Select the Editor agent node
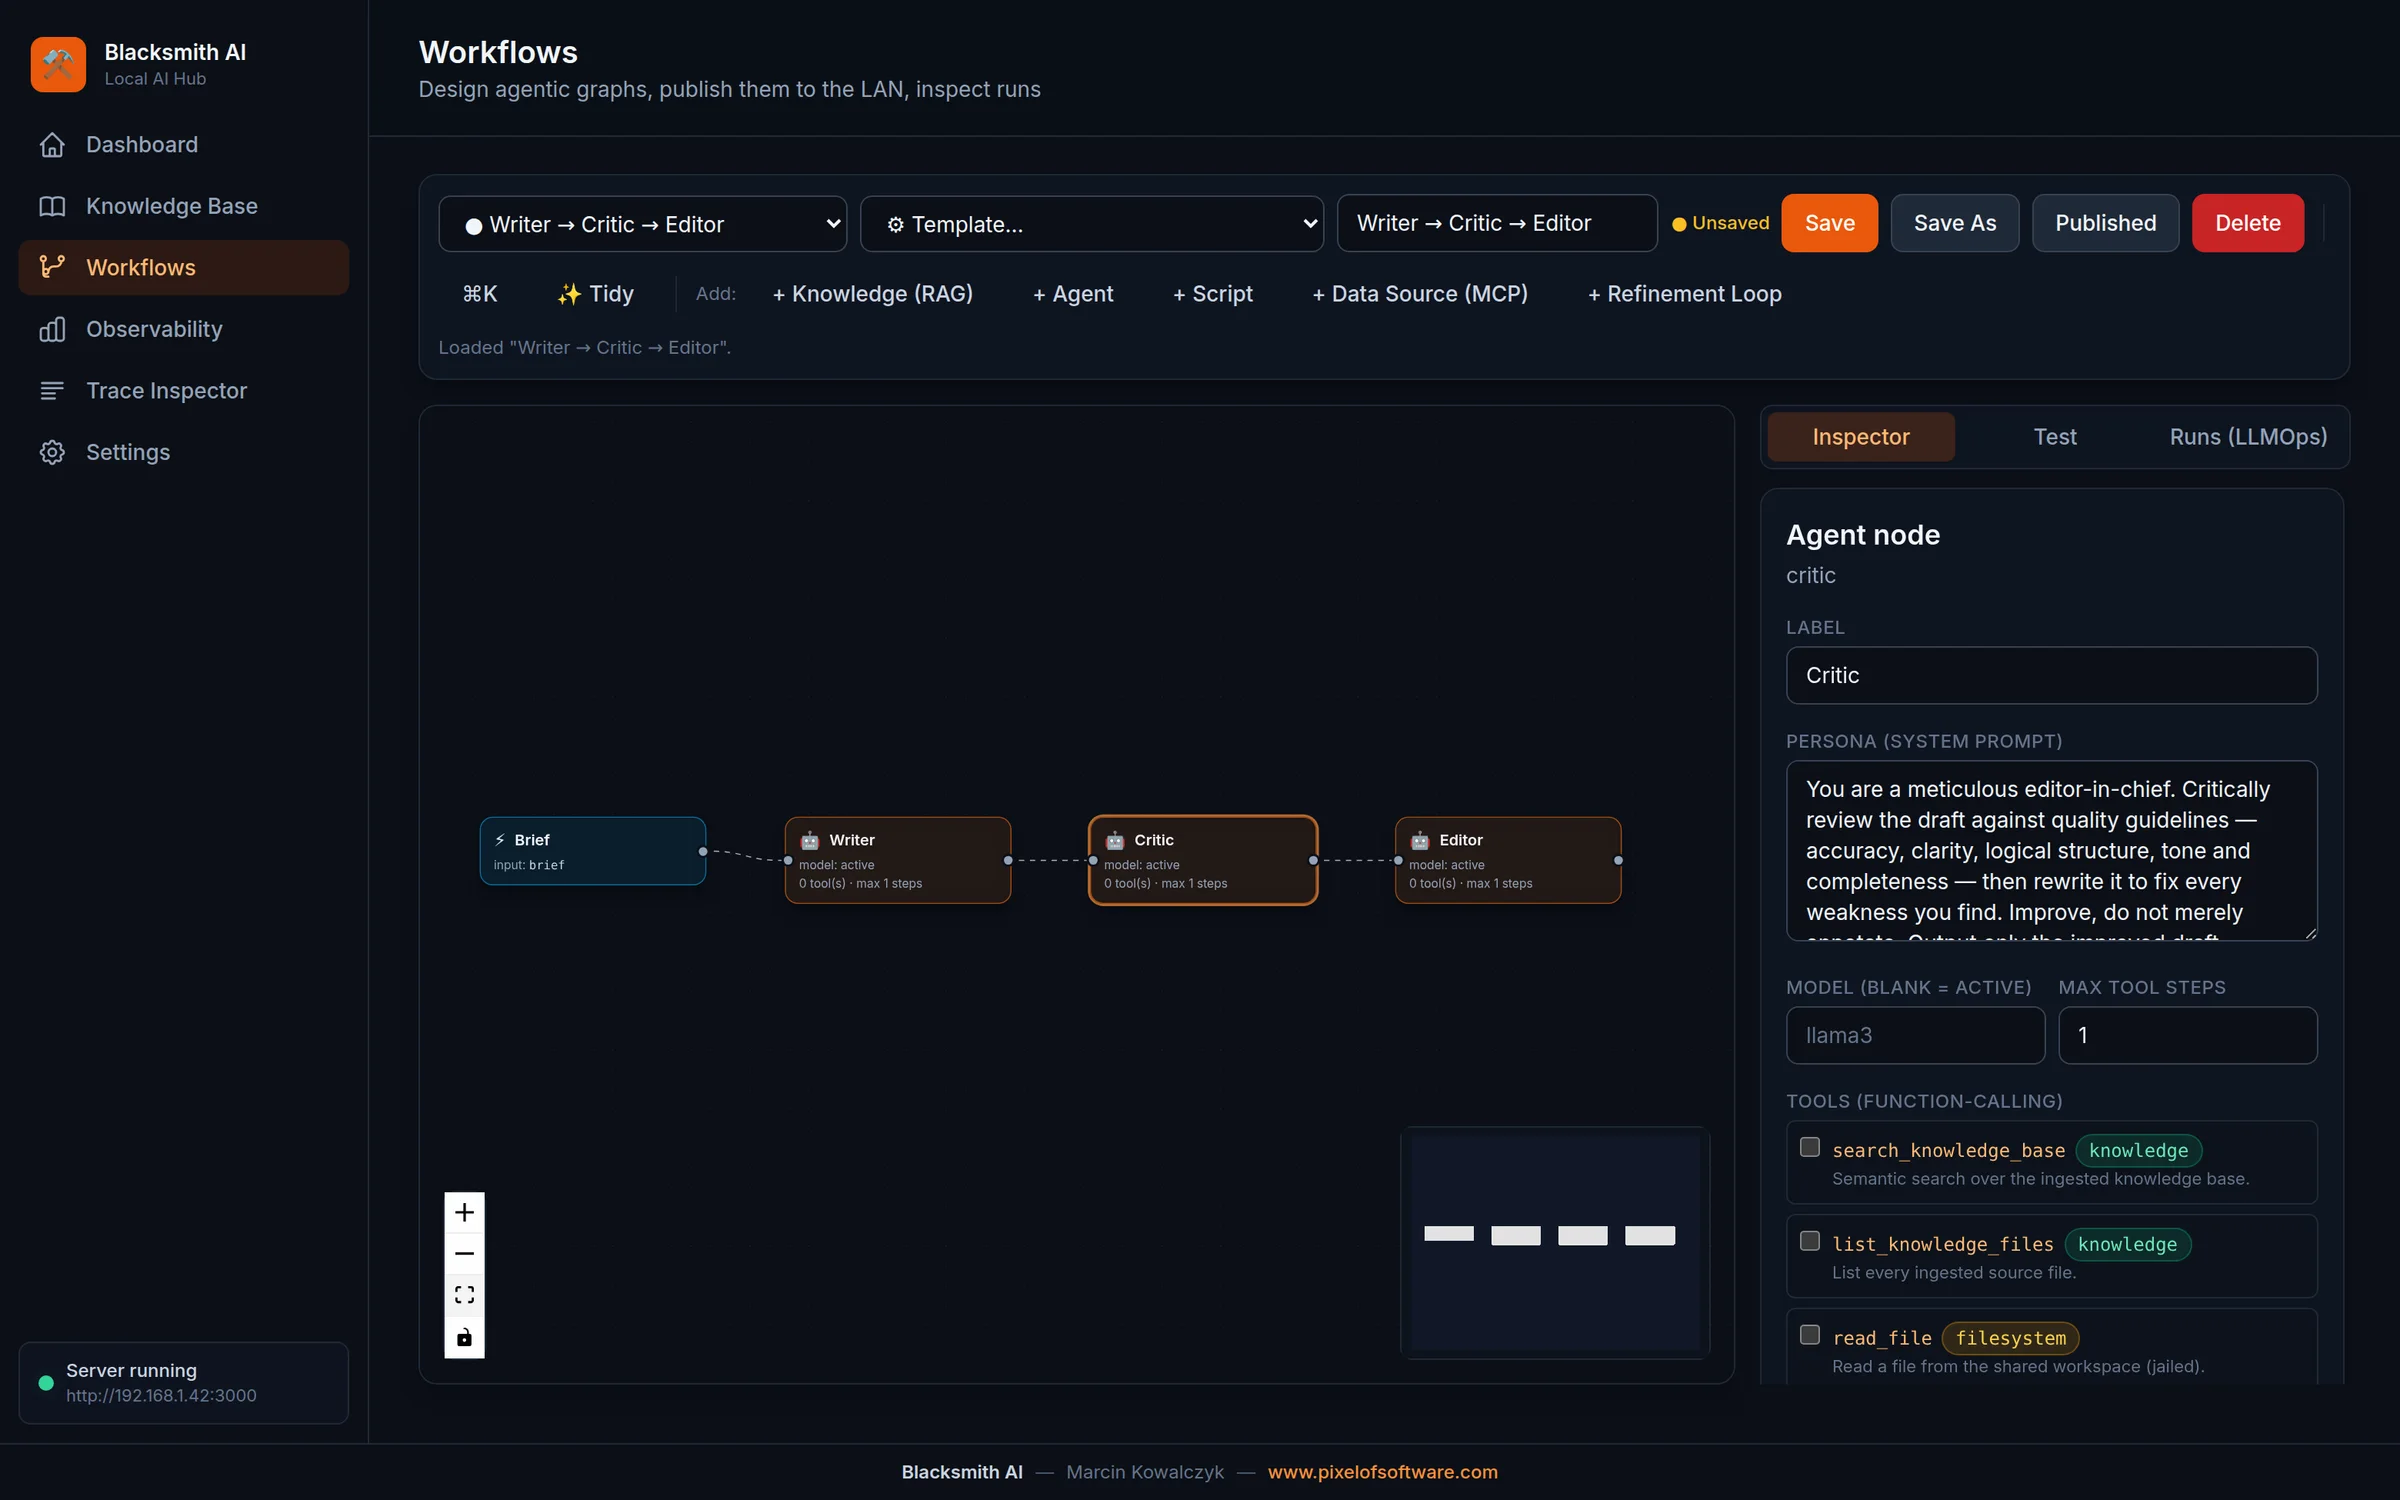This screenshot has height=1500, width=2400. pyautogui.click(x=1508, y=860)
